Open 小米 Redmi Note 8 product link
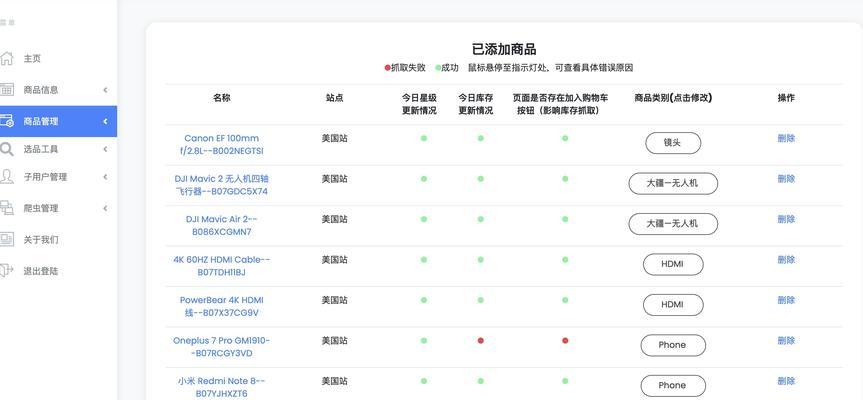Viewport: 863px width, 400px height. (x=221, y=387)
